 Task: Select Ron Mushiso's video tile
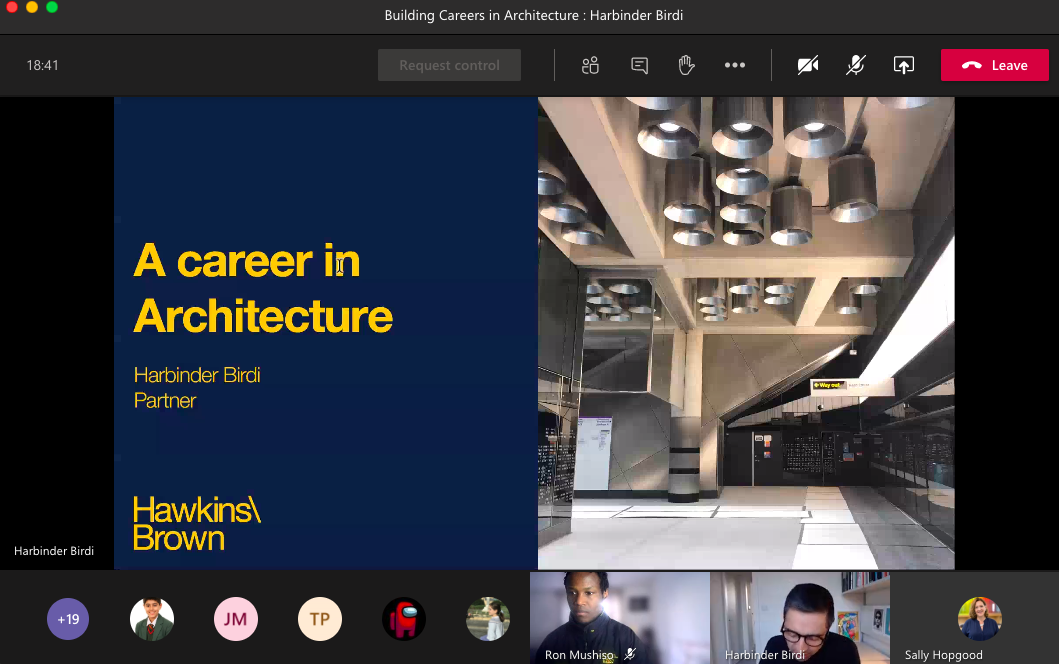619,617
